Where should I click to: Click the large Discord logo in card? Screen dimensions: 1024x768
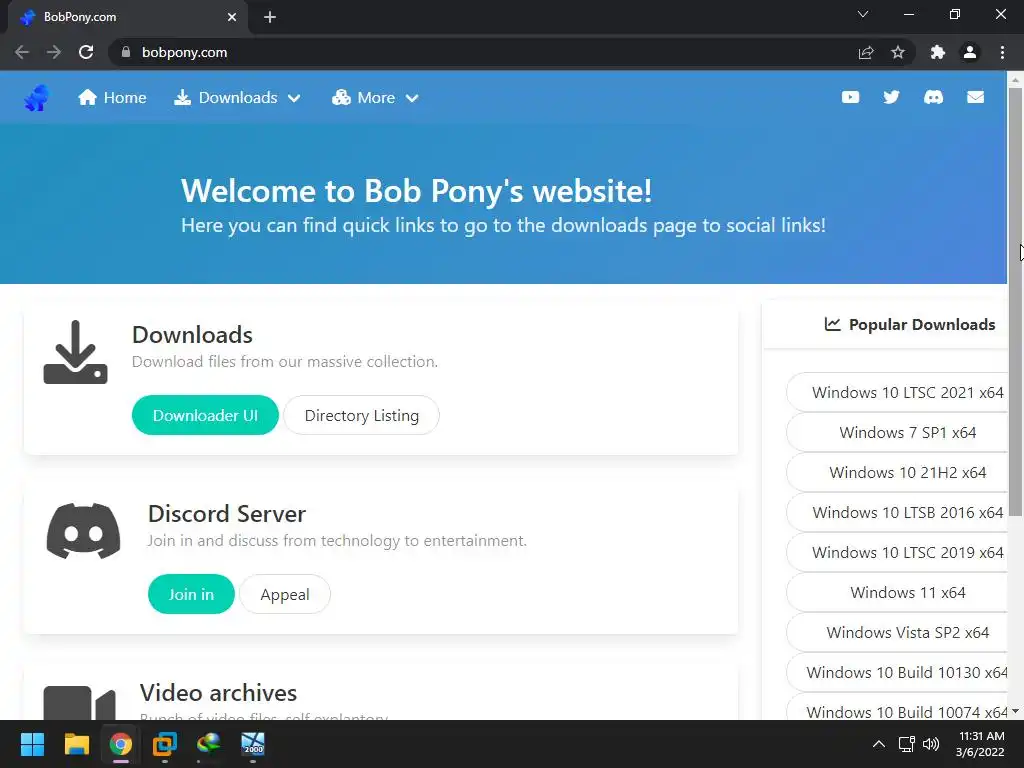[83, 530]
